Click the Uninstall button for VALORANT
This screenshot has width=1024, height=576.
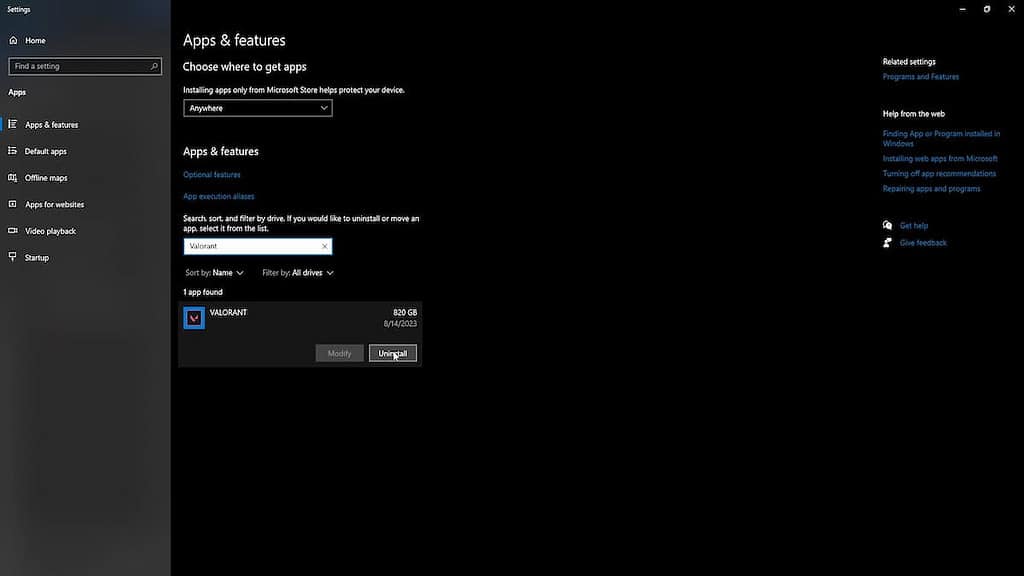click(x=392, y=353)
